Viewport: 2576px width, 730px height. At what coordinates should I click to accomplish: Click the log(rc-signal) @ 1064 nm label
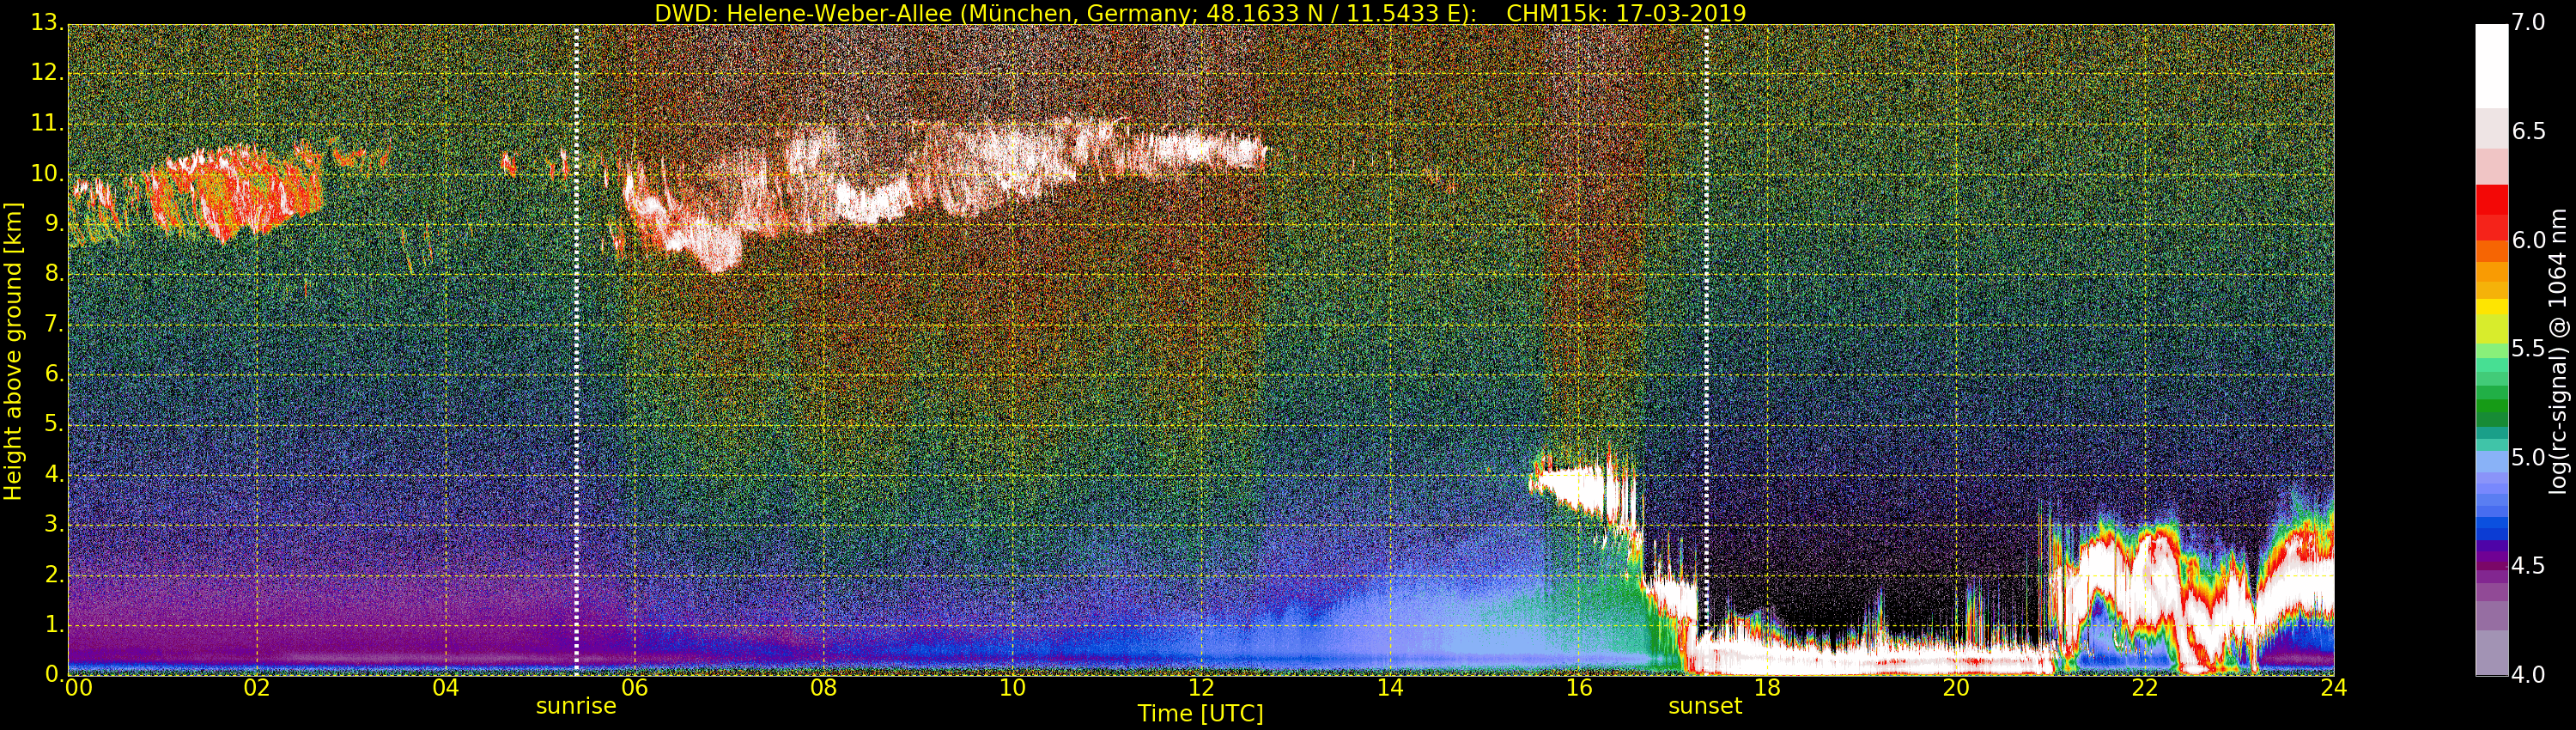coord(2557,350)
